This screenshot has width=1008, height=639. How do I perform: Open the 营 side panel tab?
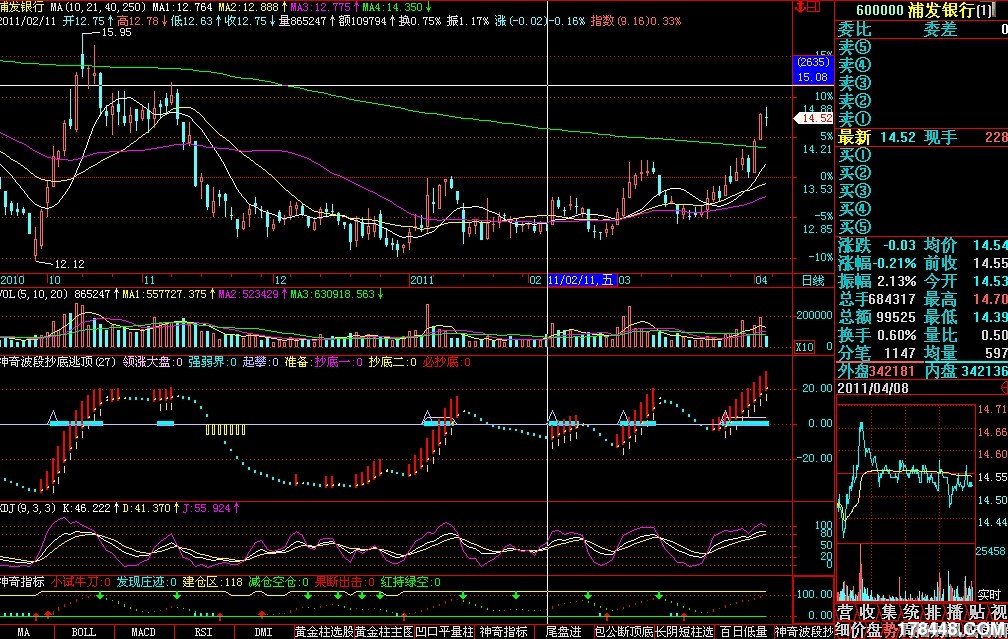click(x=845, y=612)
